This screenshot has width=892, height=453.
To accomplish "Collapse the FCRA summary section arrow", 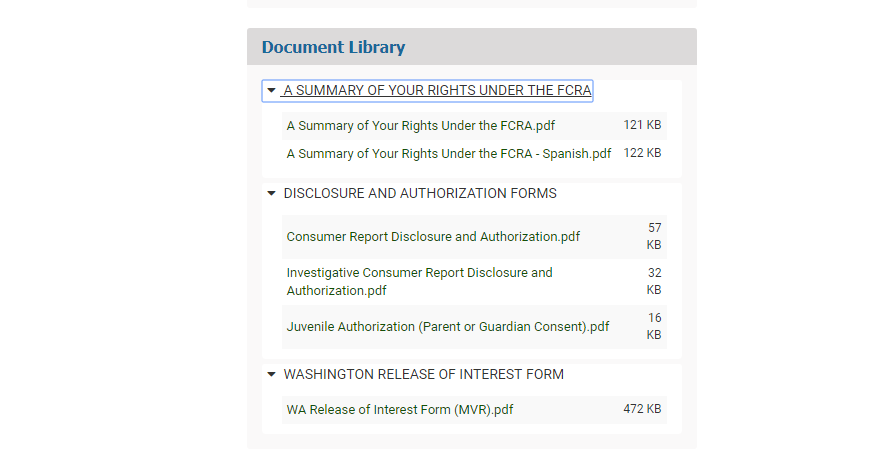I will click(x=271, y=91).
